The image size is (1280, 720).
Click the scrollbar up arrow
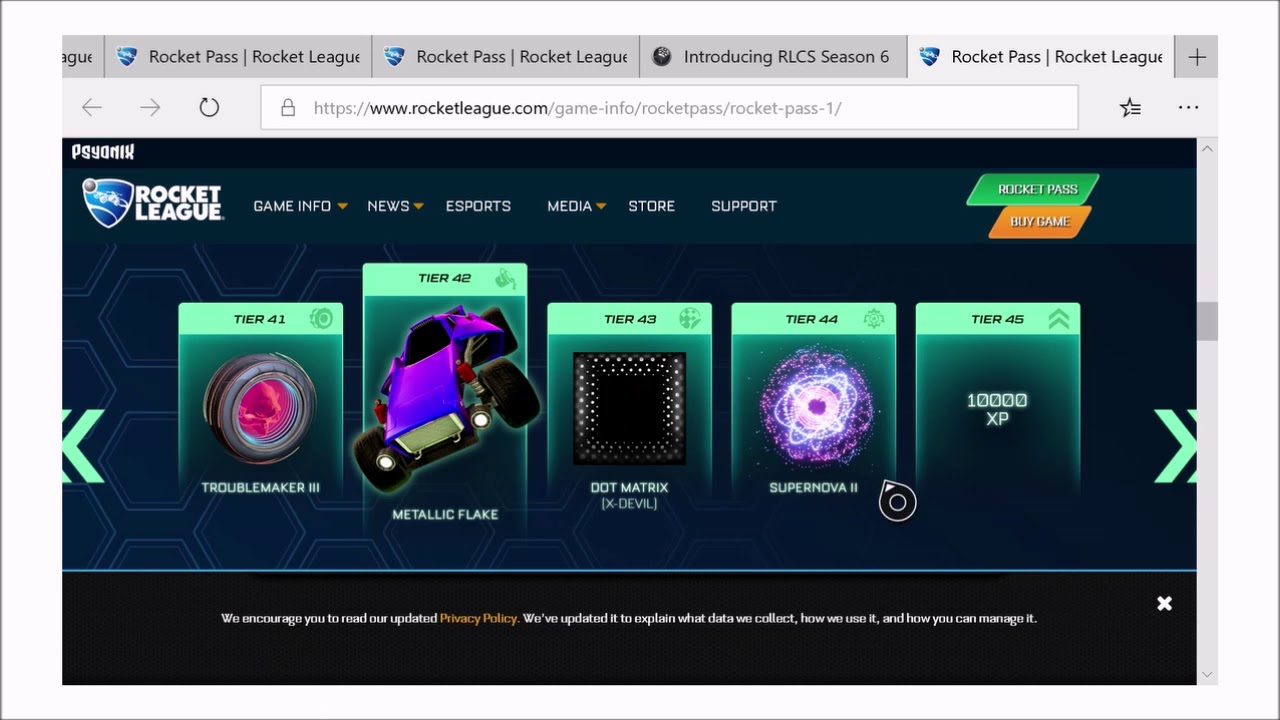click(1207, 149)
